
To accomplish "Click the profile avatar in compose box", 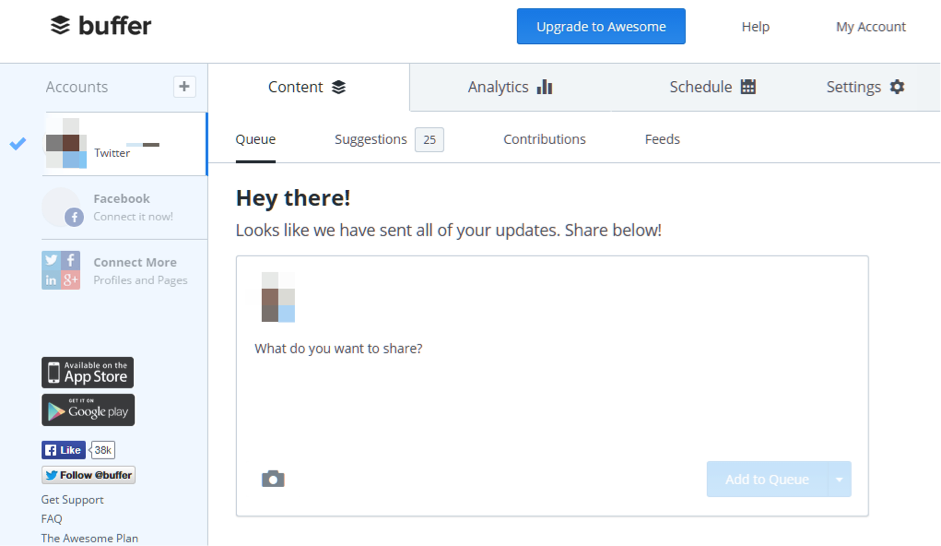I will 278,297.
